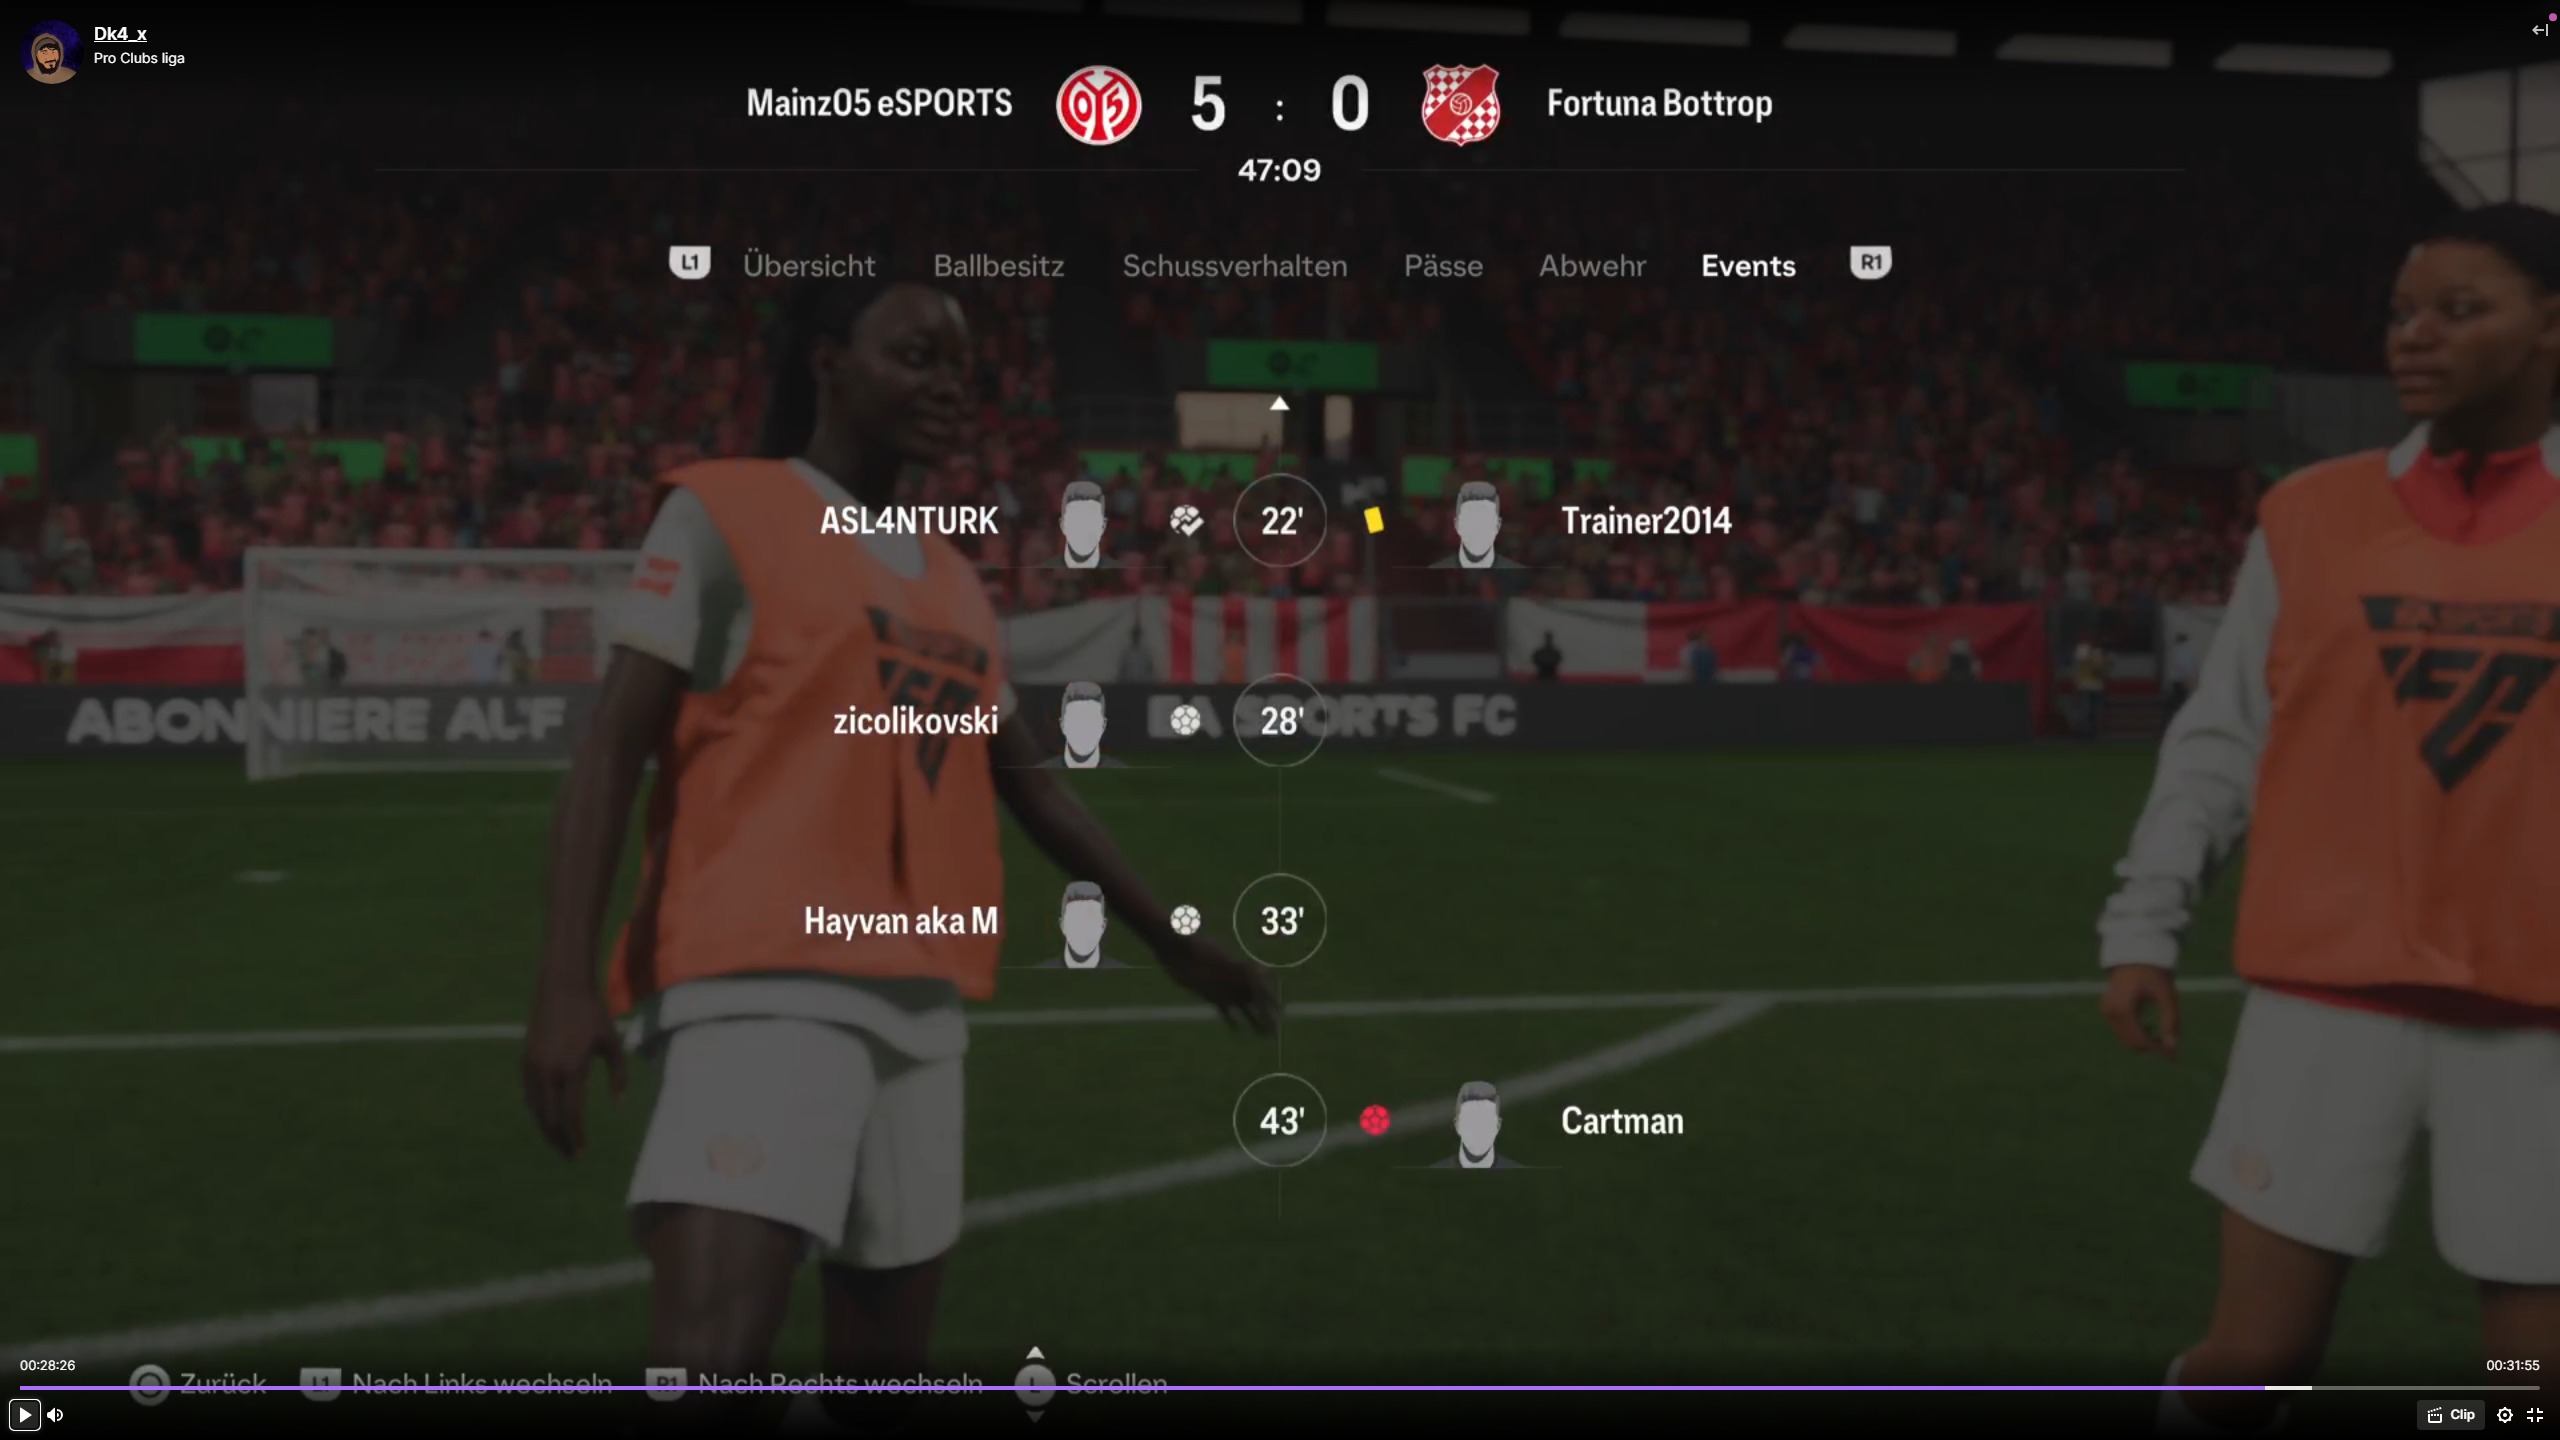Click the Mainz05 club crest
Image resolution: width=2560 pixels, height=1440 pixels.
click(x=1098, y=105)
